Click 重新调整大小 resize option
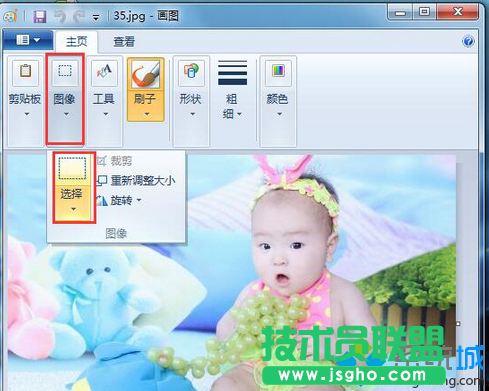The height and width of the screenshot is (391, 489). (x=136, y=181)
